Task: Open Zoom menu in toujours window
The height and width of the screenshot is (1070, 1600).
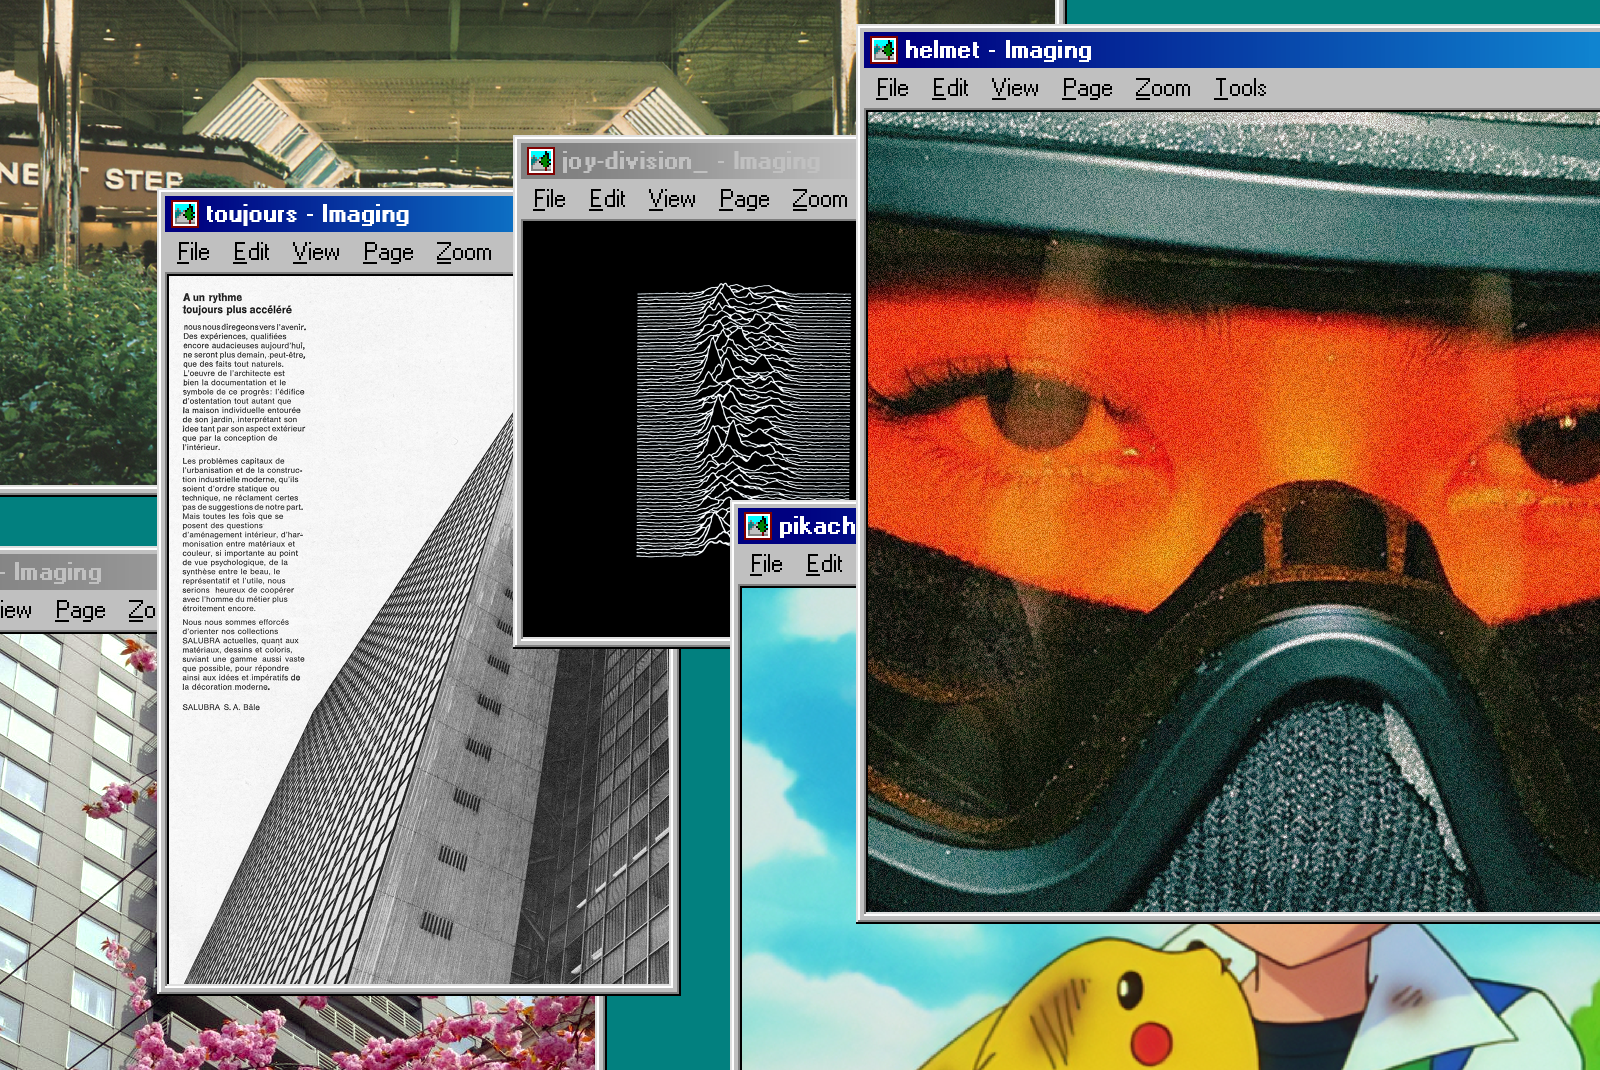Action: point(463,252)
